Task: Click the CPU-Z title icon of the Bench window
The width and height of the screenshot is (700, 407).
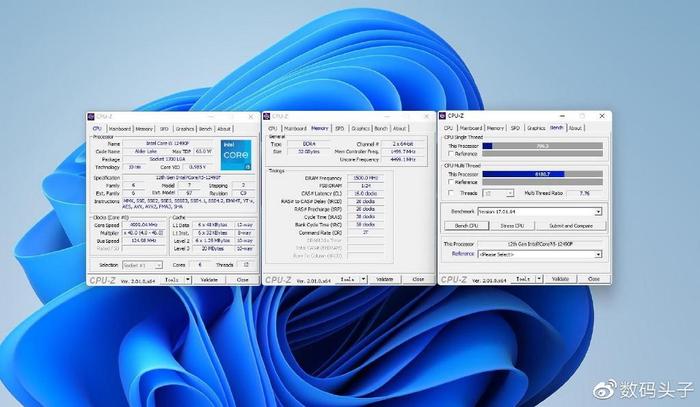Action: (442, 116)
